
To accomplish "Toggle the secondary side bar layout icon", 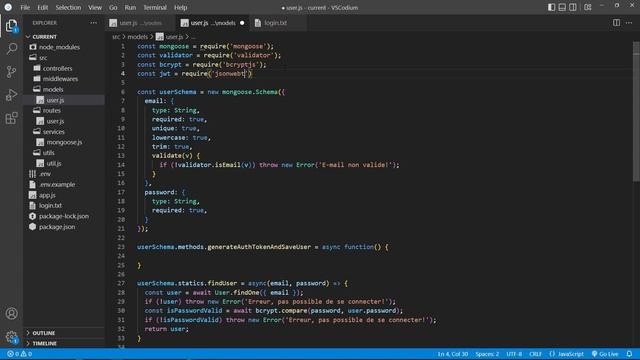I will (573, 7).
